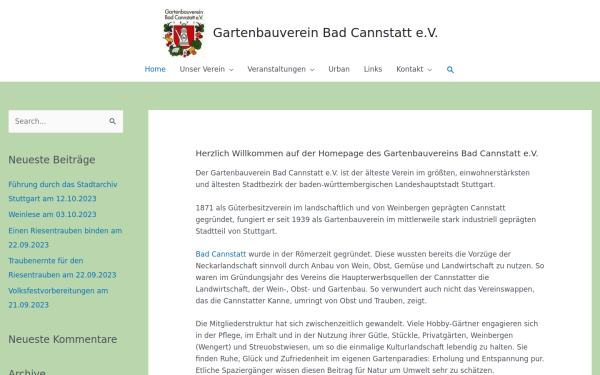Viewport: 600px width, 375px height.
Task: Open post Volksfestvorbereitungen am 21.09.2023
Action: [58, 298]
